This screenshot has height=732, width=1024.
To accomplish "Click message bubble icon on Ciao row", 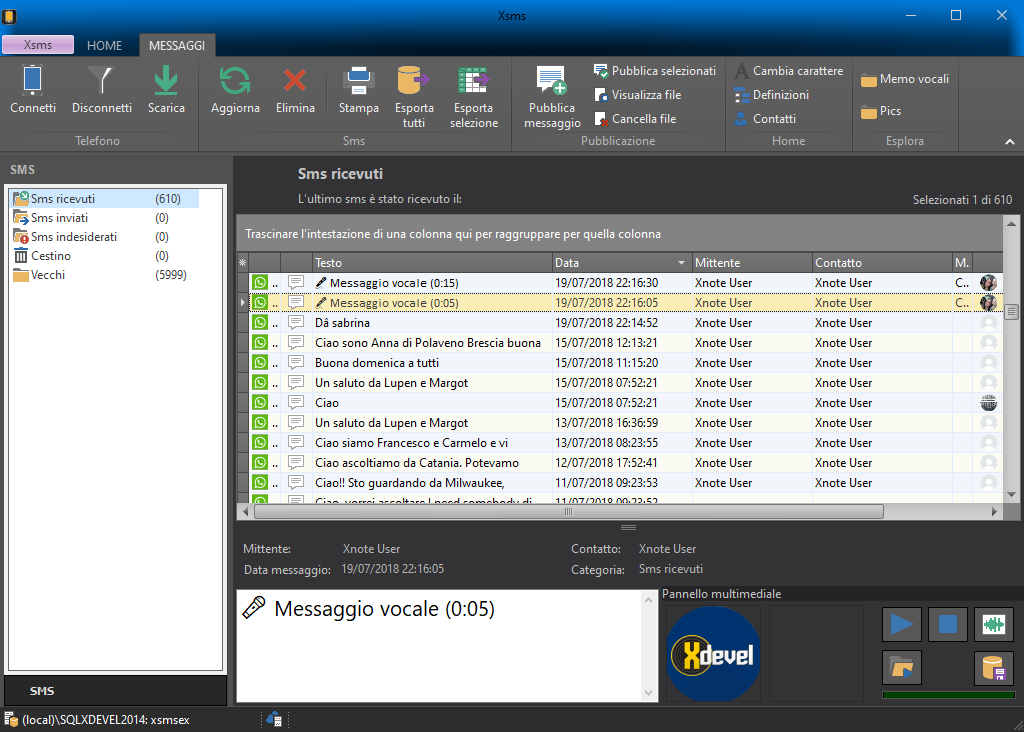I will click(x=296, y=402).
